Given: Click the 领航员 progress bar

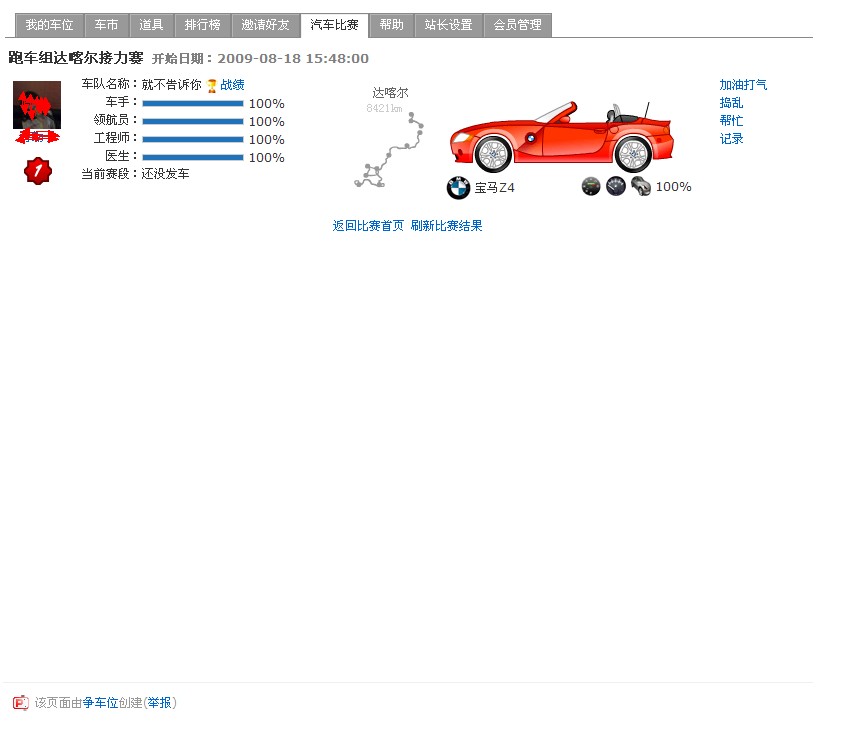Looking at the screenshot, I should [193, 121].
